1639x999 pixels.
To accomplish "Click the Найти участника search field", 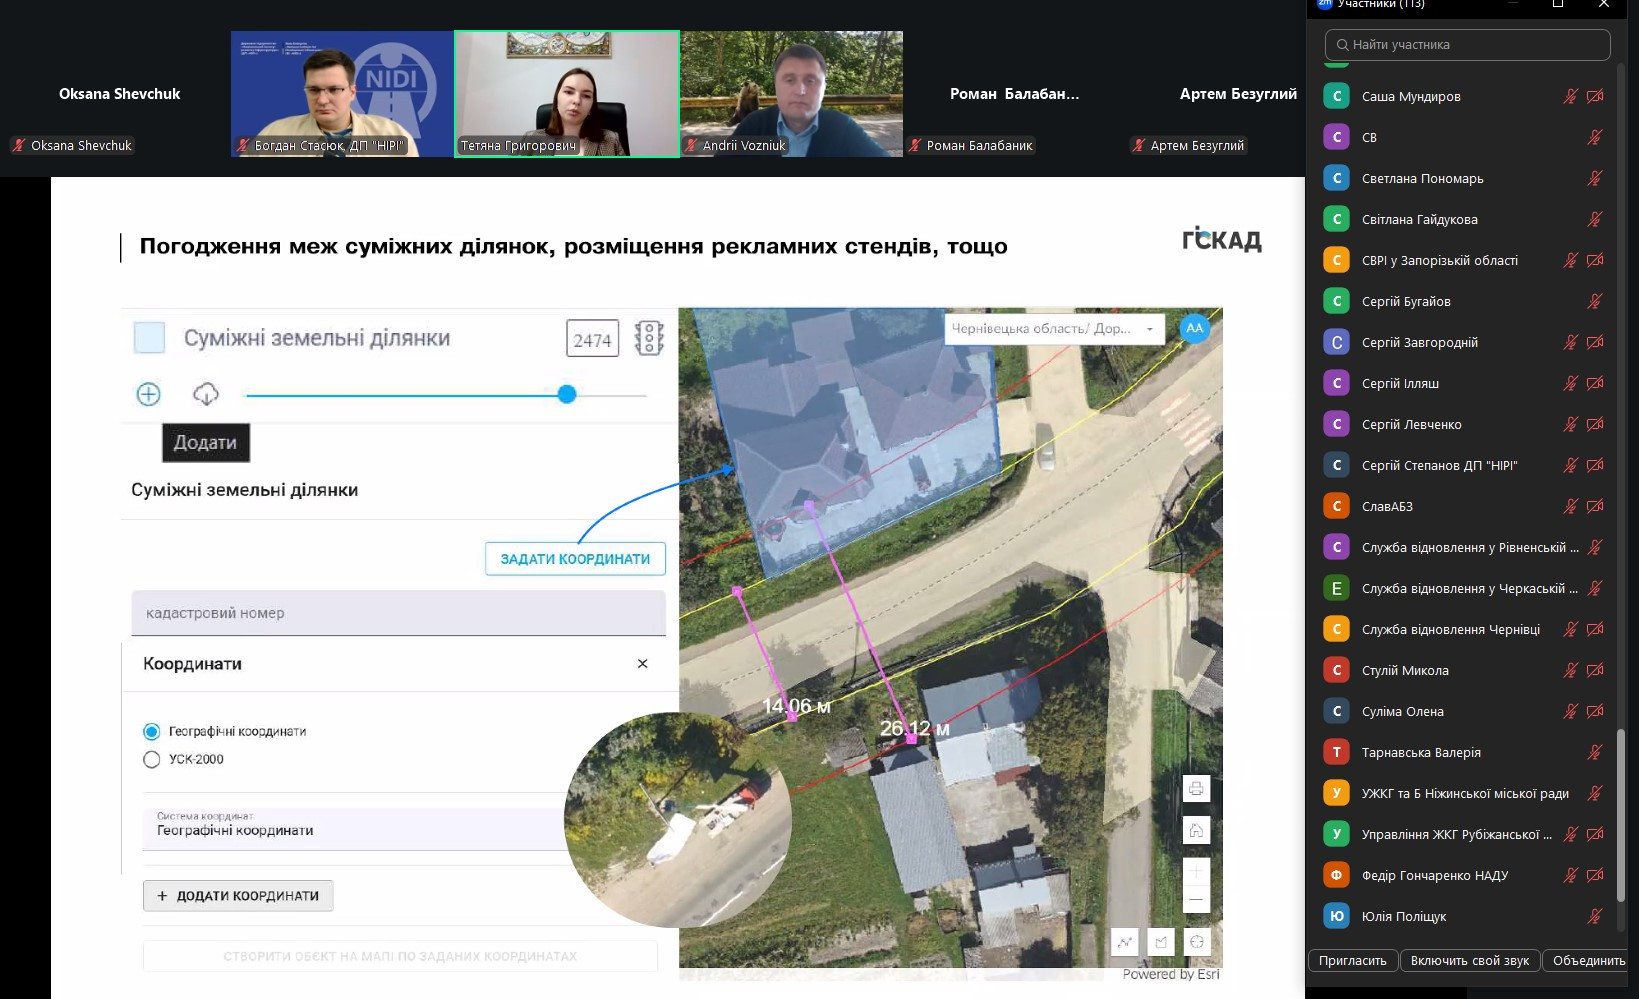I will 1467,45.
